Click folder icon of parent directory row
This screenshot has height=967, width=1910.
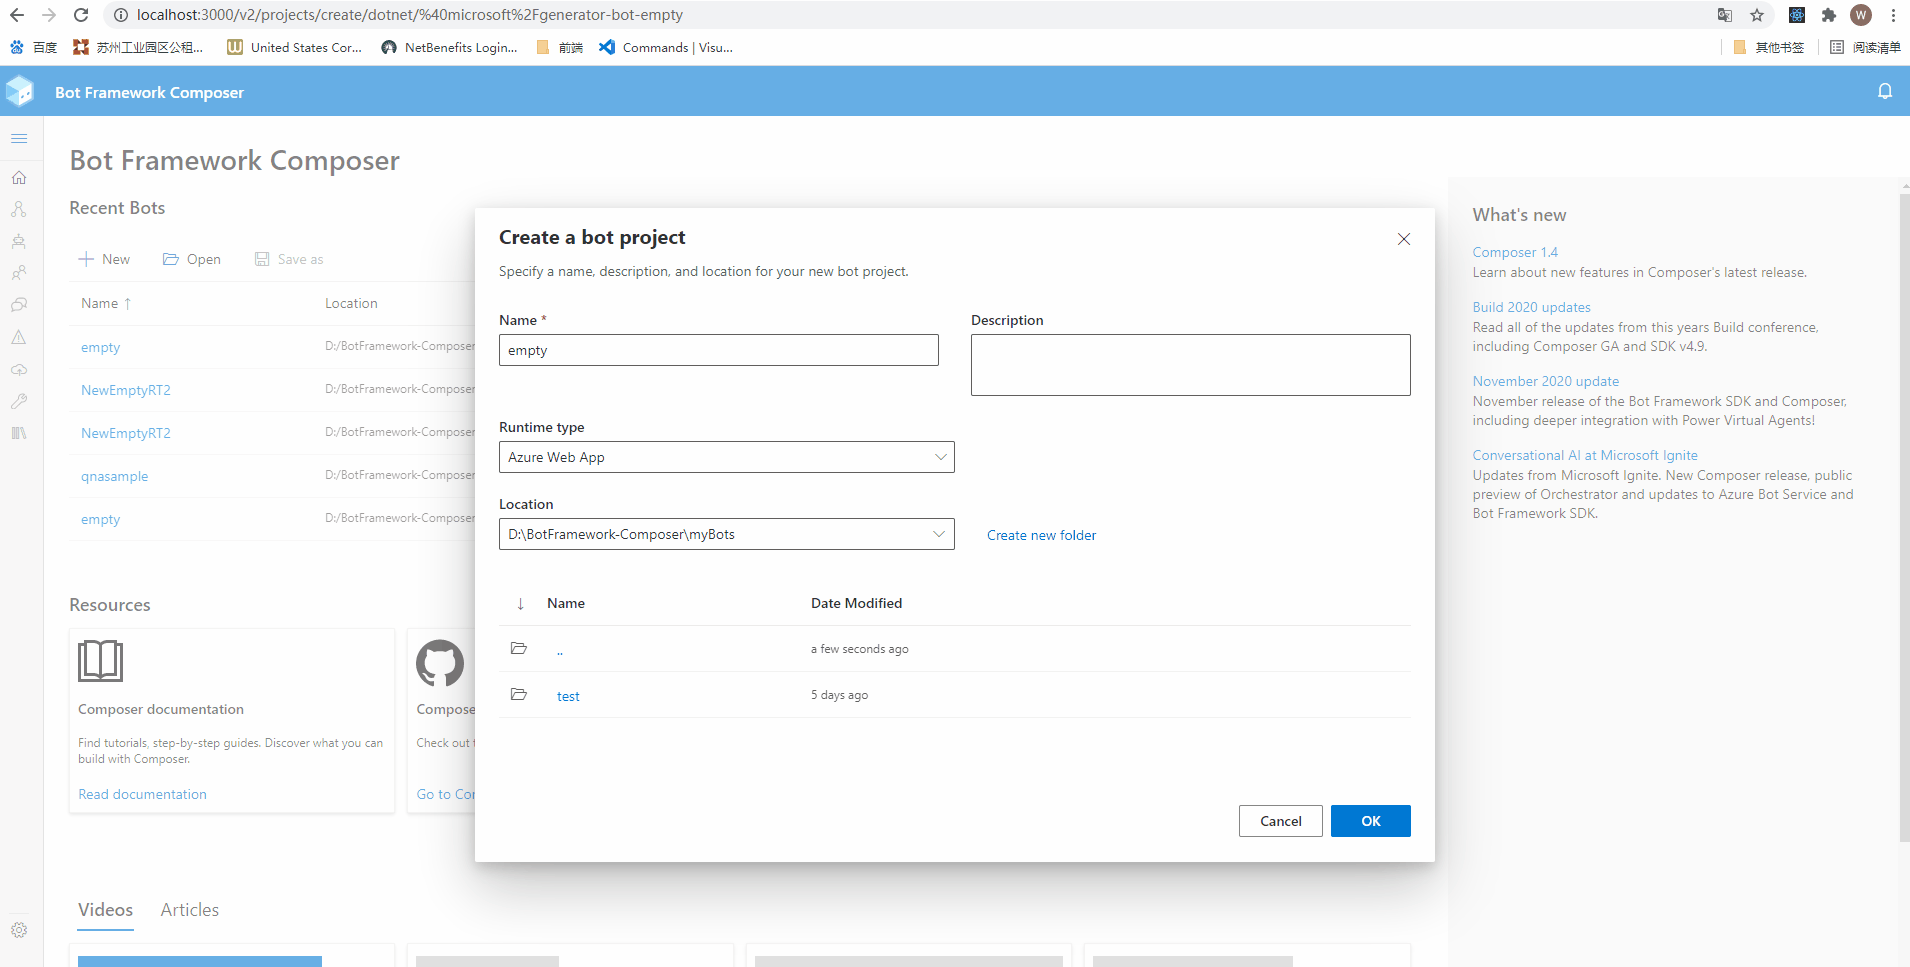[x=519, y=648]
